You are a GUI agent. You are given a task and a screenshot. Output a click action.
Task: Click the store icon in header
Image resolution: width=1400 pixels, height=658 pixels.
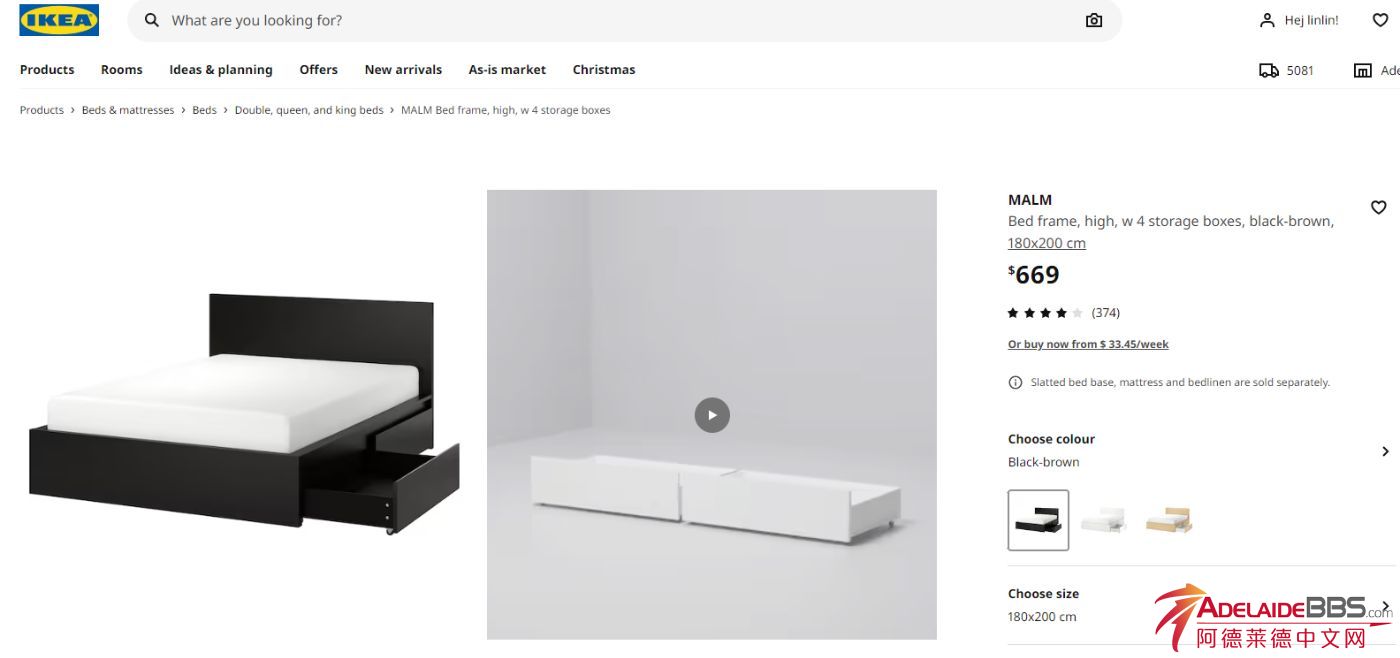[1362, 70]
